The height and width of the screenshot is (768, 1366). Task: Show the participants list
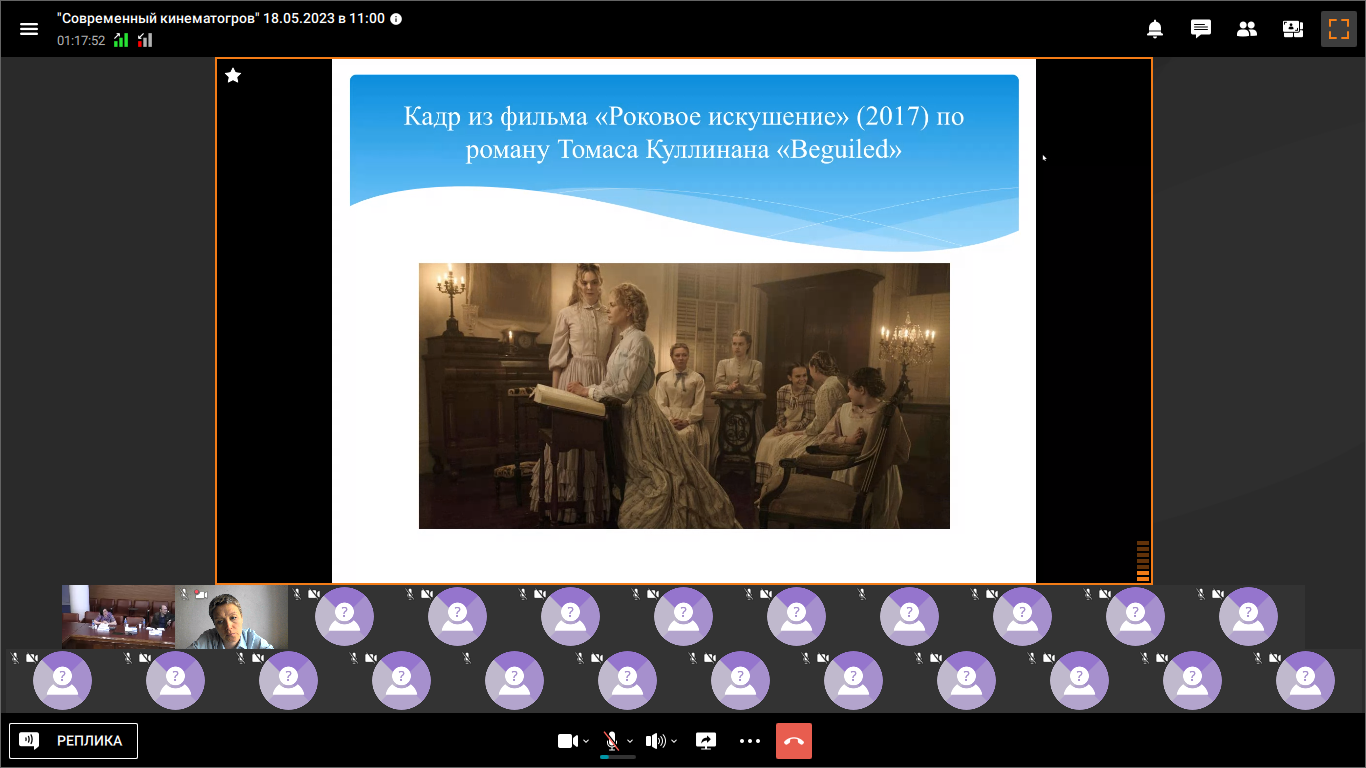(1247, 29)
